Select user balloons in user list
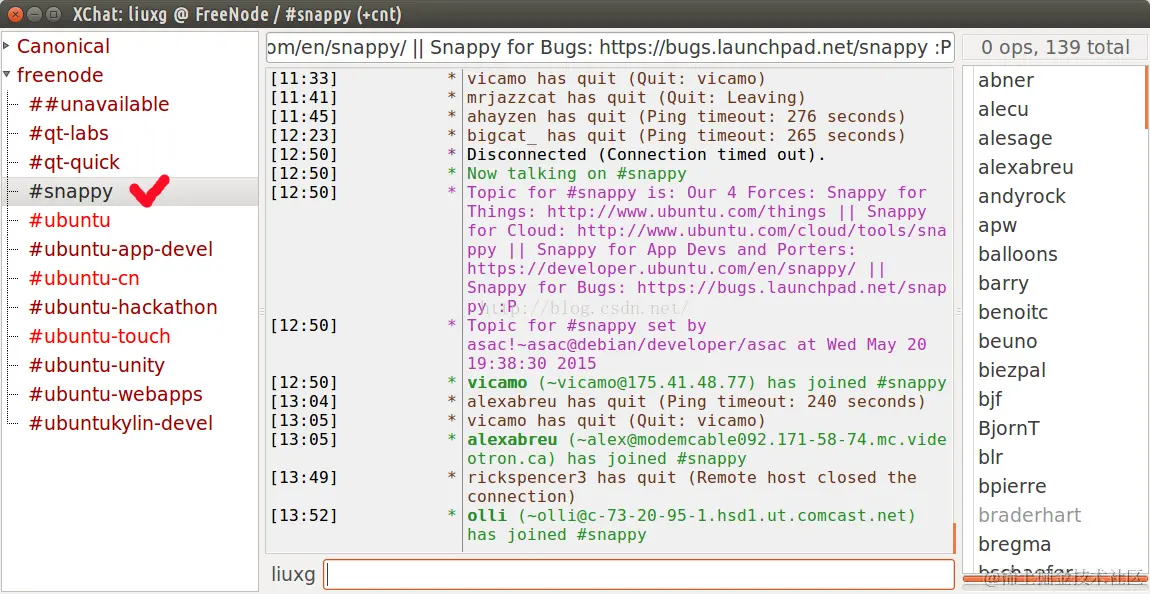Viewport: 1150px width, 594px height. [1018, 254]
